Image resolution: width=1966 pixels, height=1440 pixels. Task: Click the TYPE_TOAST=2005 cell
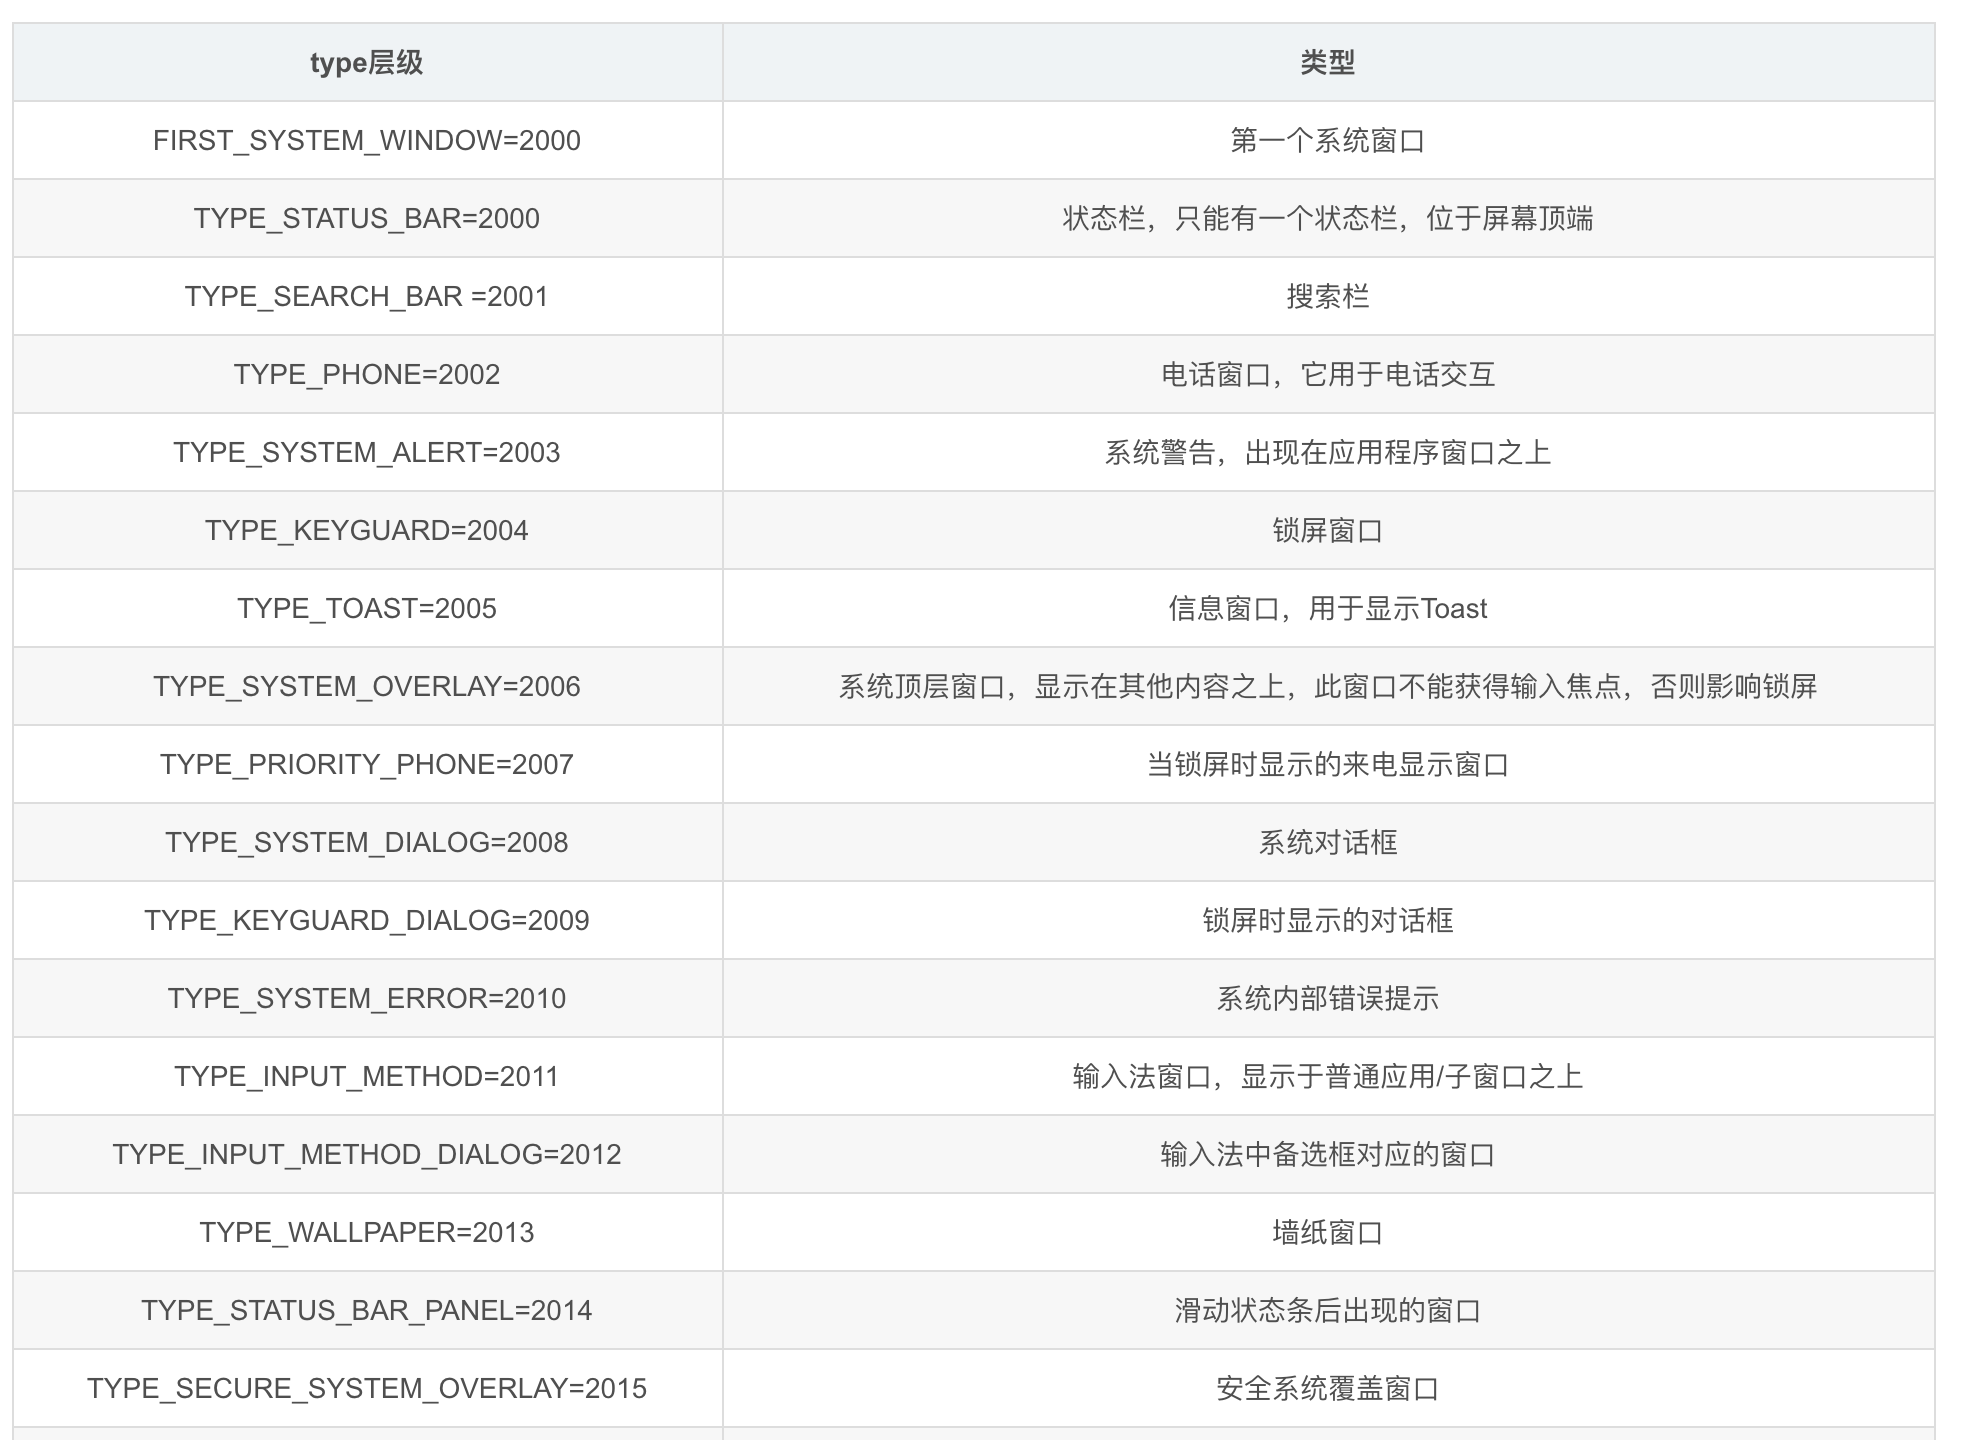click(x=366, y=609)
